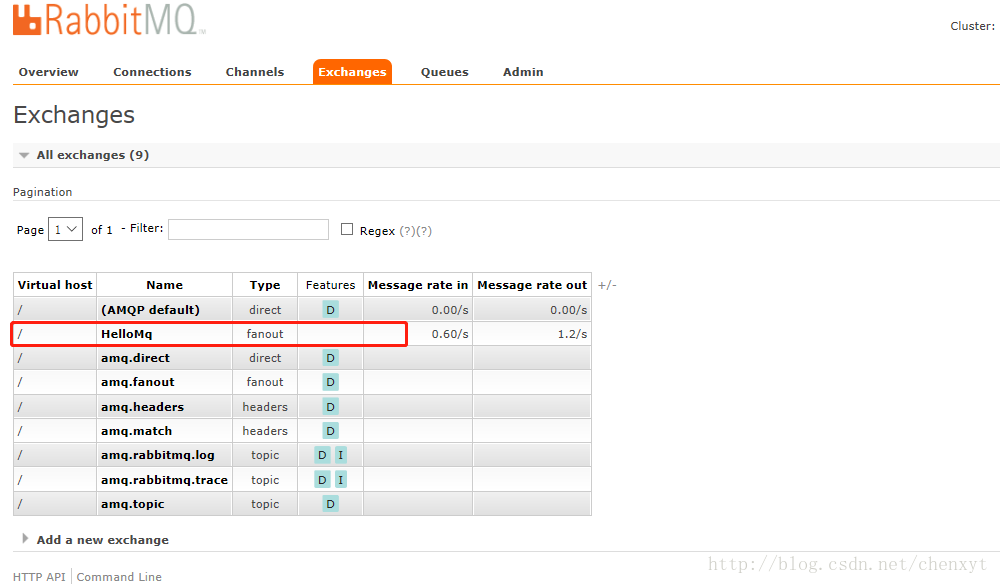Click the second (?) Regex help link
The height and width of the screenshot is (584, 1000).
(x=424, y=231)
